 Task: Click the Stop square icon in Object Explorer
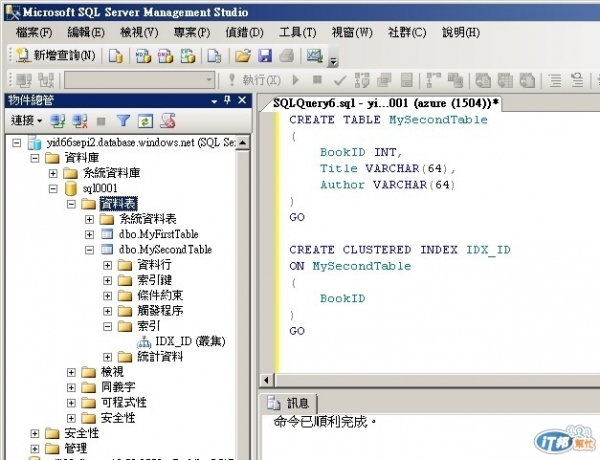tap(101, 122)
